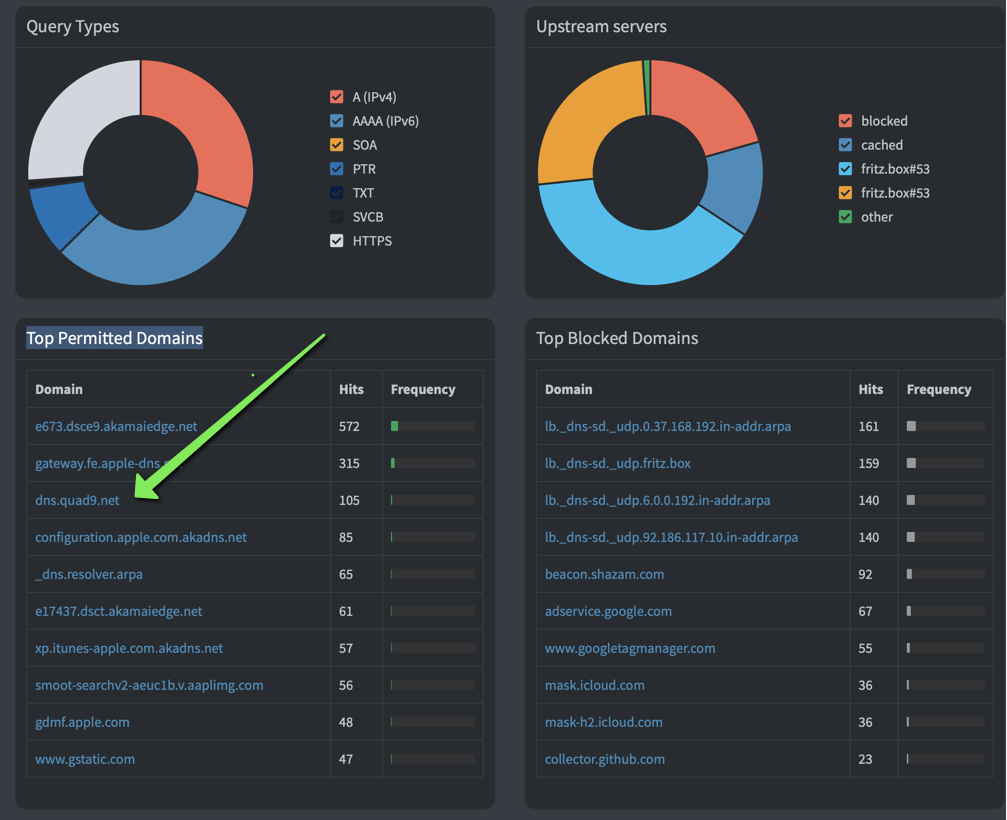Toggle the first fritz.box#53 legend entry
This screenshot has width=1007, height=820.
pos(845,168)
